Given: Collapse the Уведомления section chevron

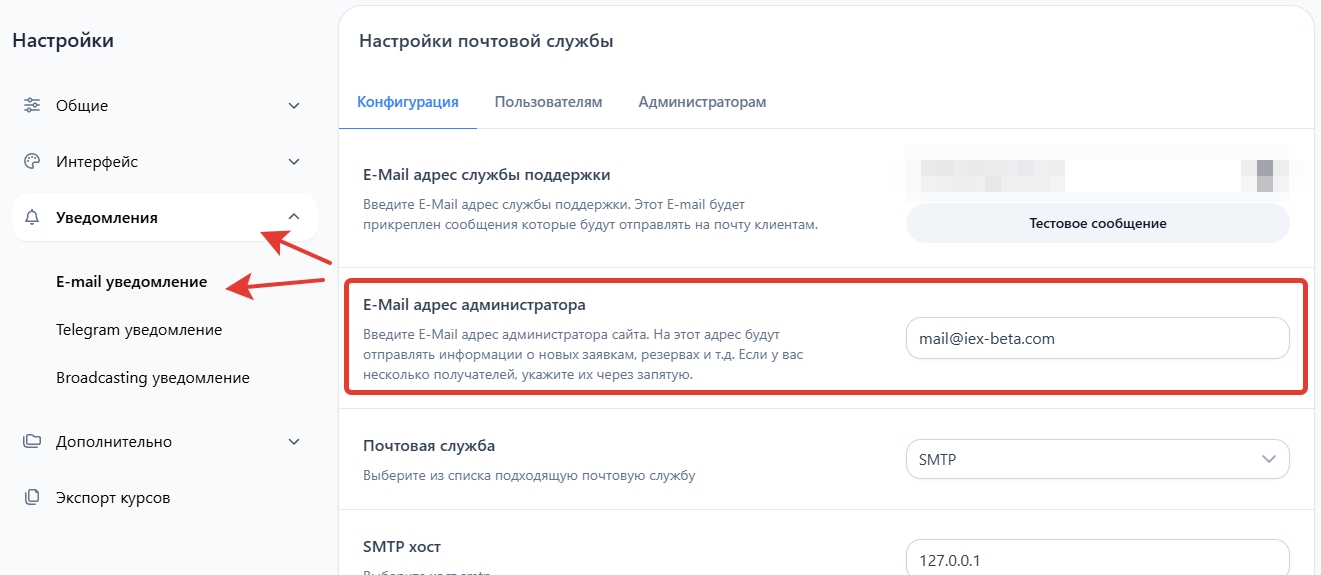Looking at the screenshot, I should [x=294, y=217].
